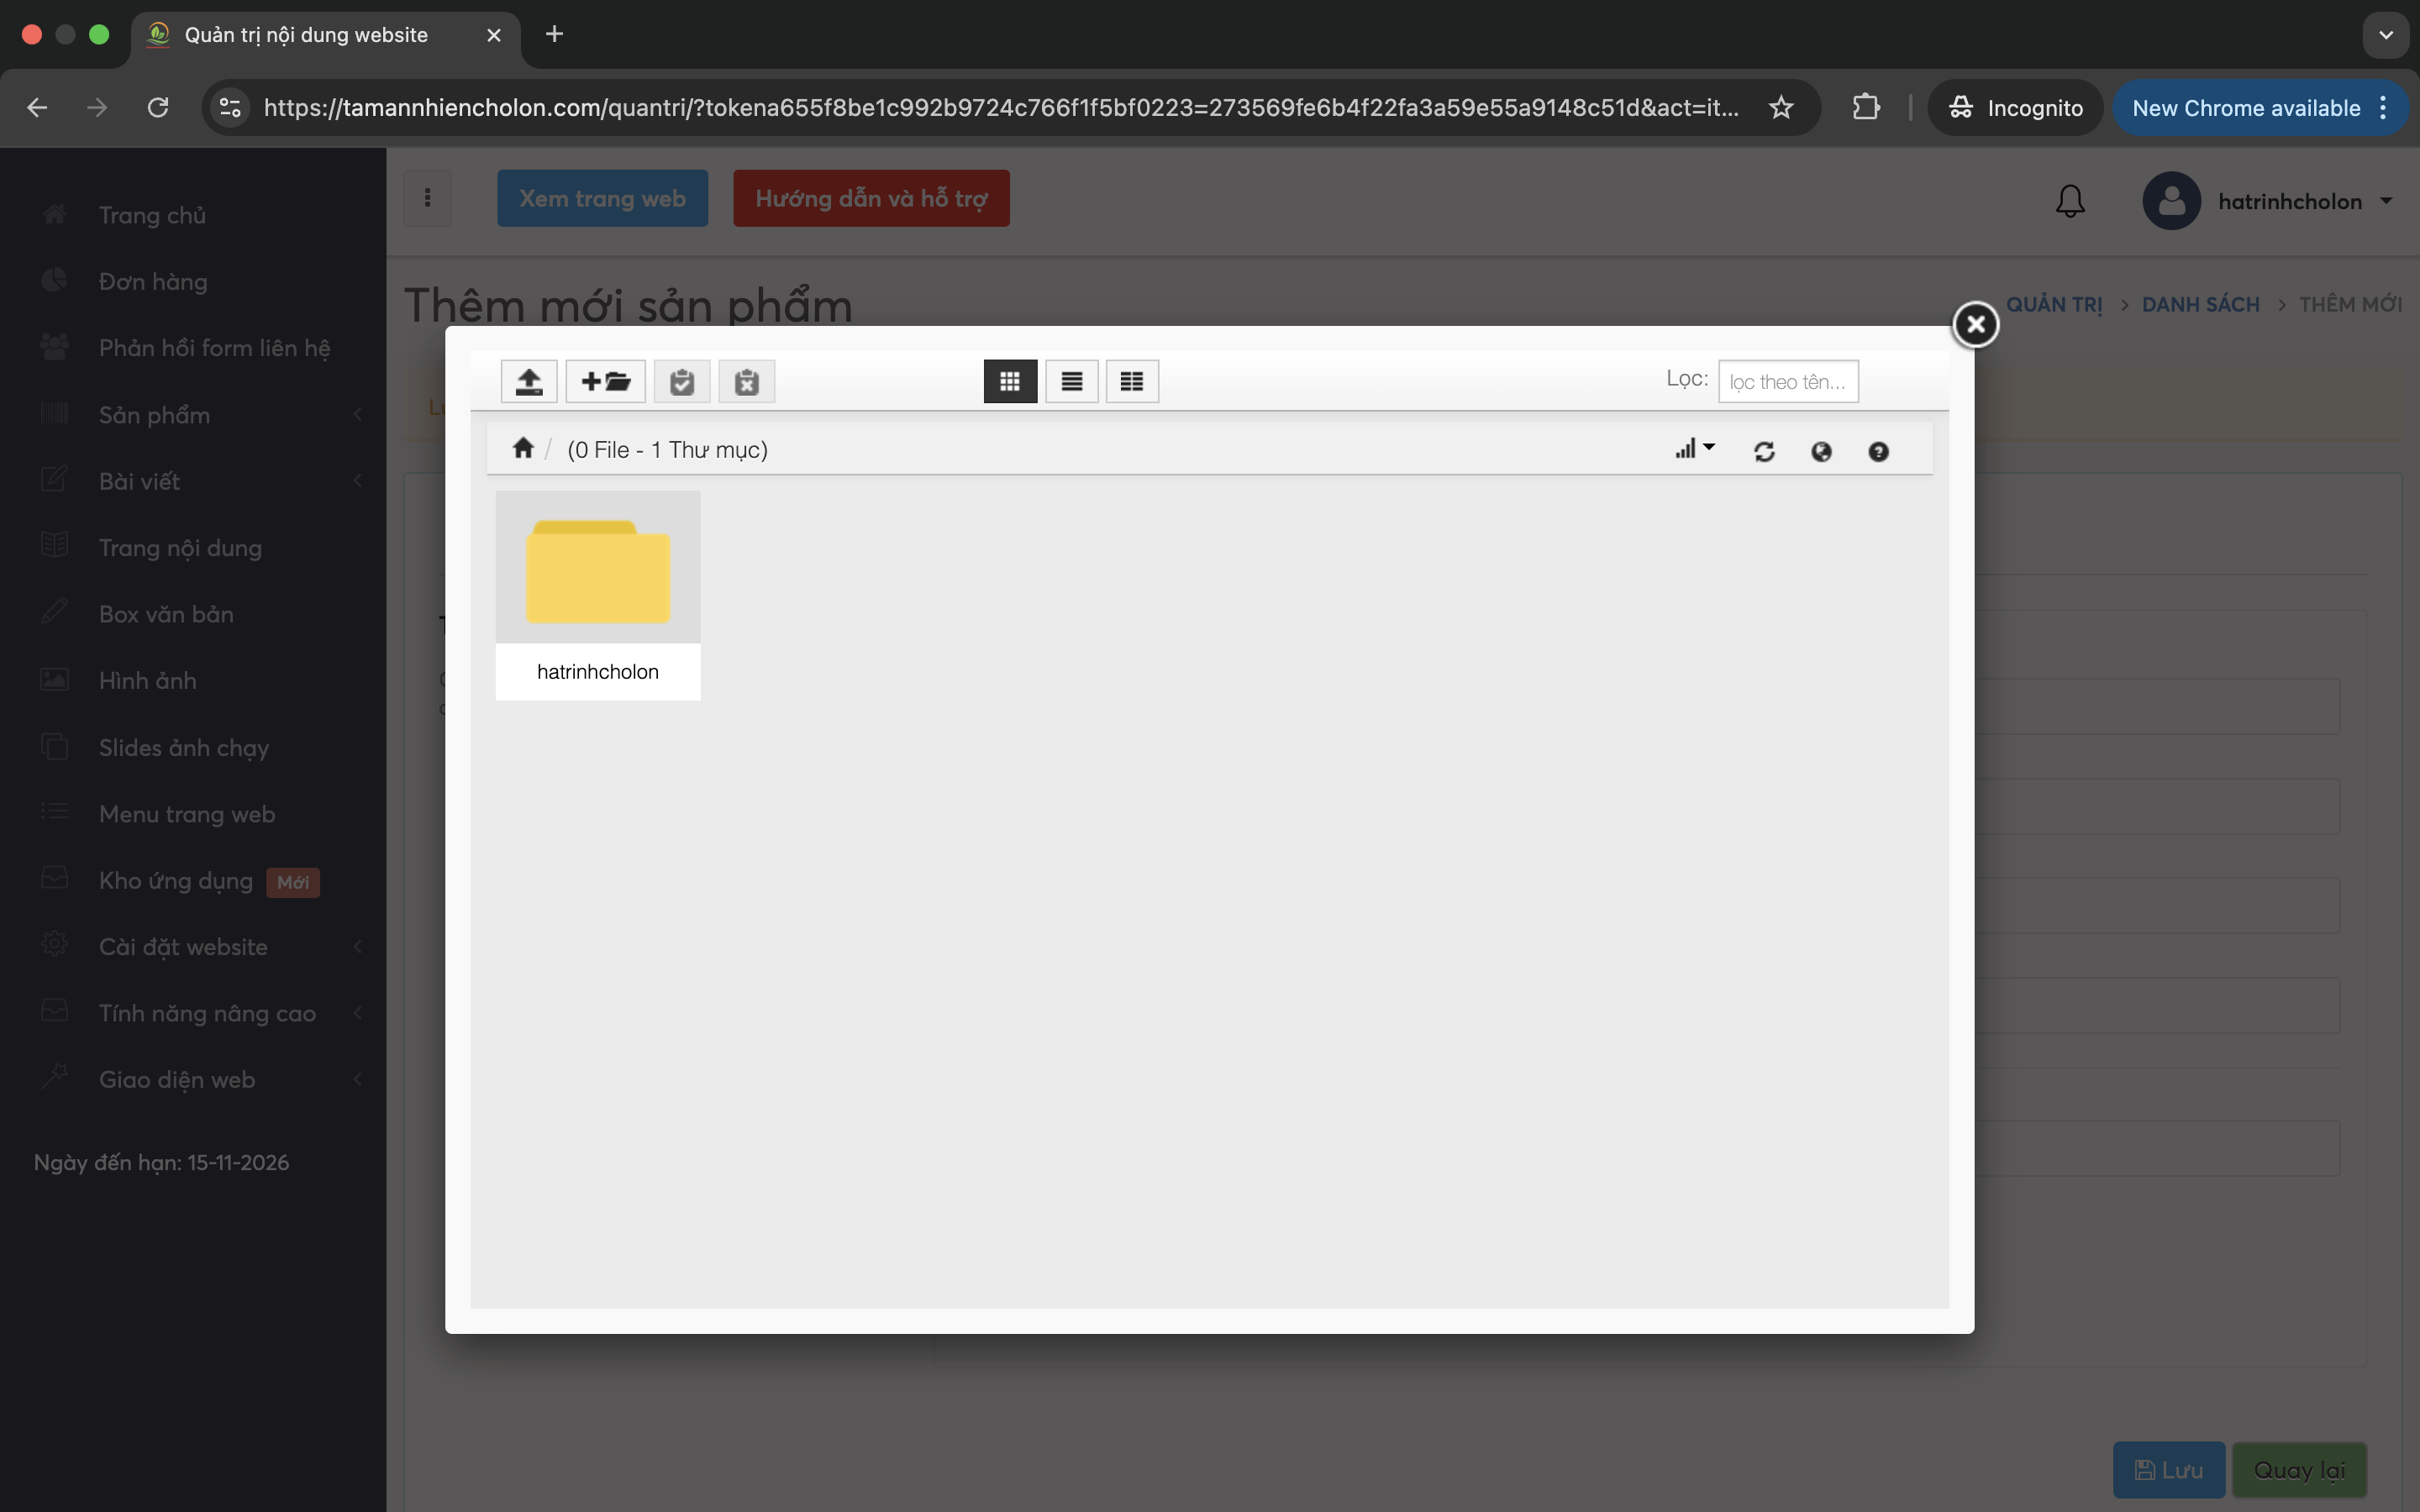Open Đơn hàng in sidebar
The height and width of the screenshot is (1512, 2420).
point(153,282)
